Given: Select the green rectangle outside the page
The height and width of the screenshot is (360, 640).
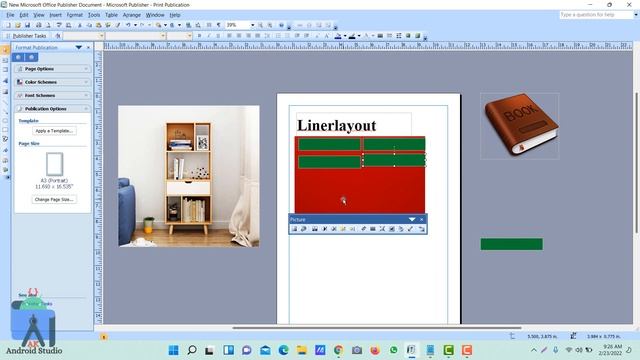Looking at the screenshot, I should click(x=511, y=244).
